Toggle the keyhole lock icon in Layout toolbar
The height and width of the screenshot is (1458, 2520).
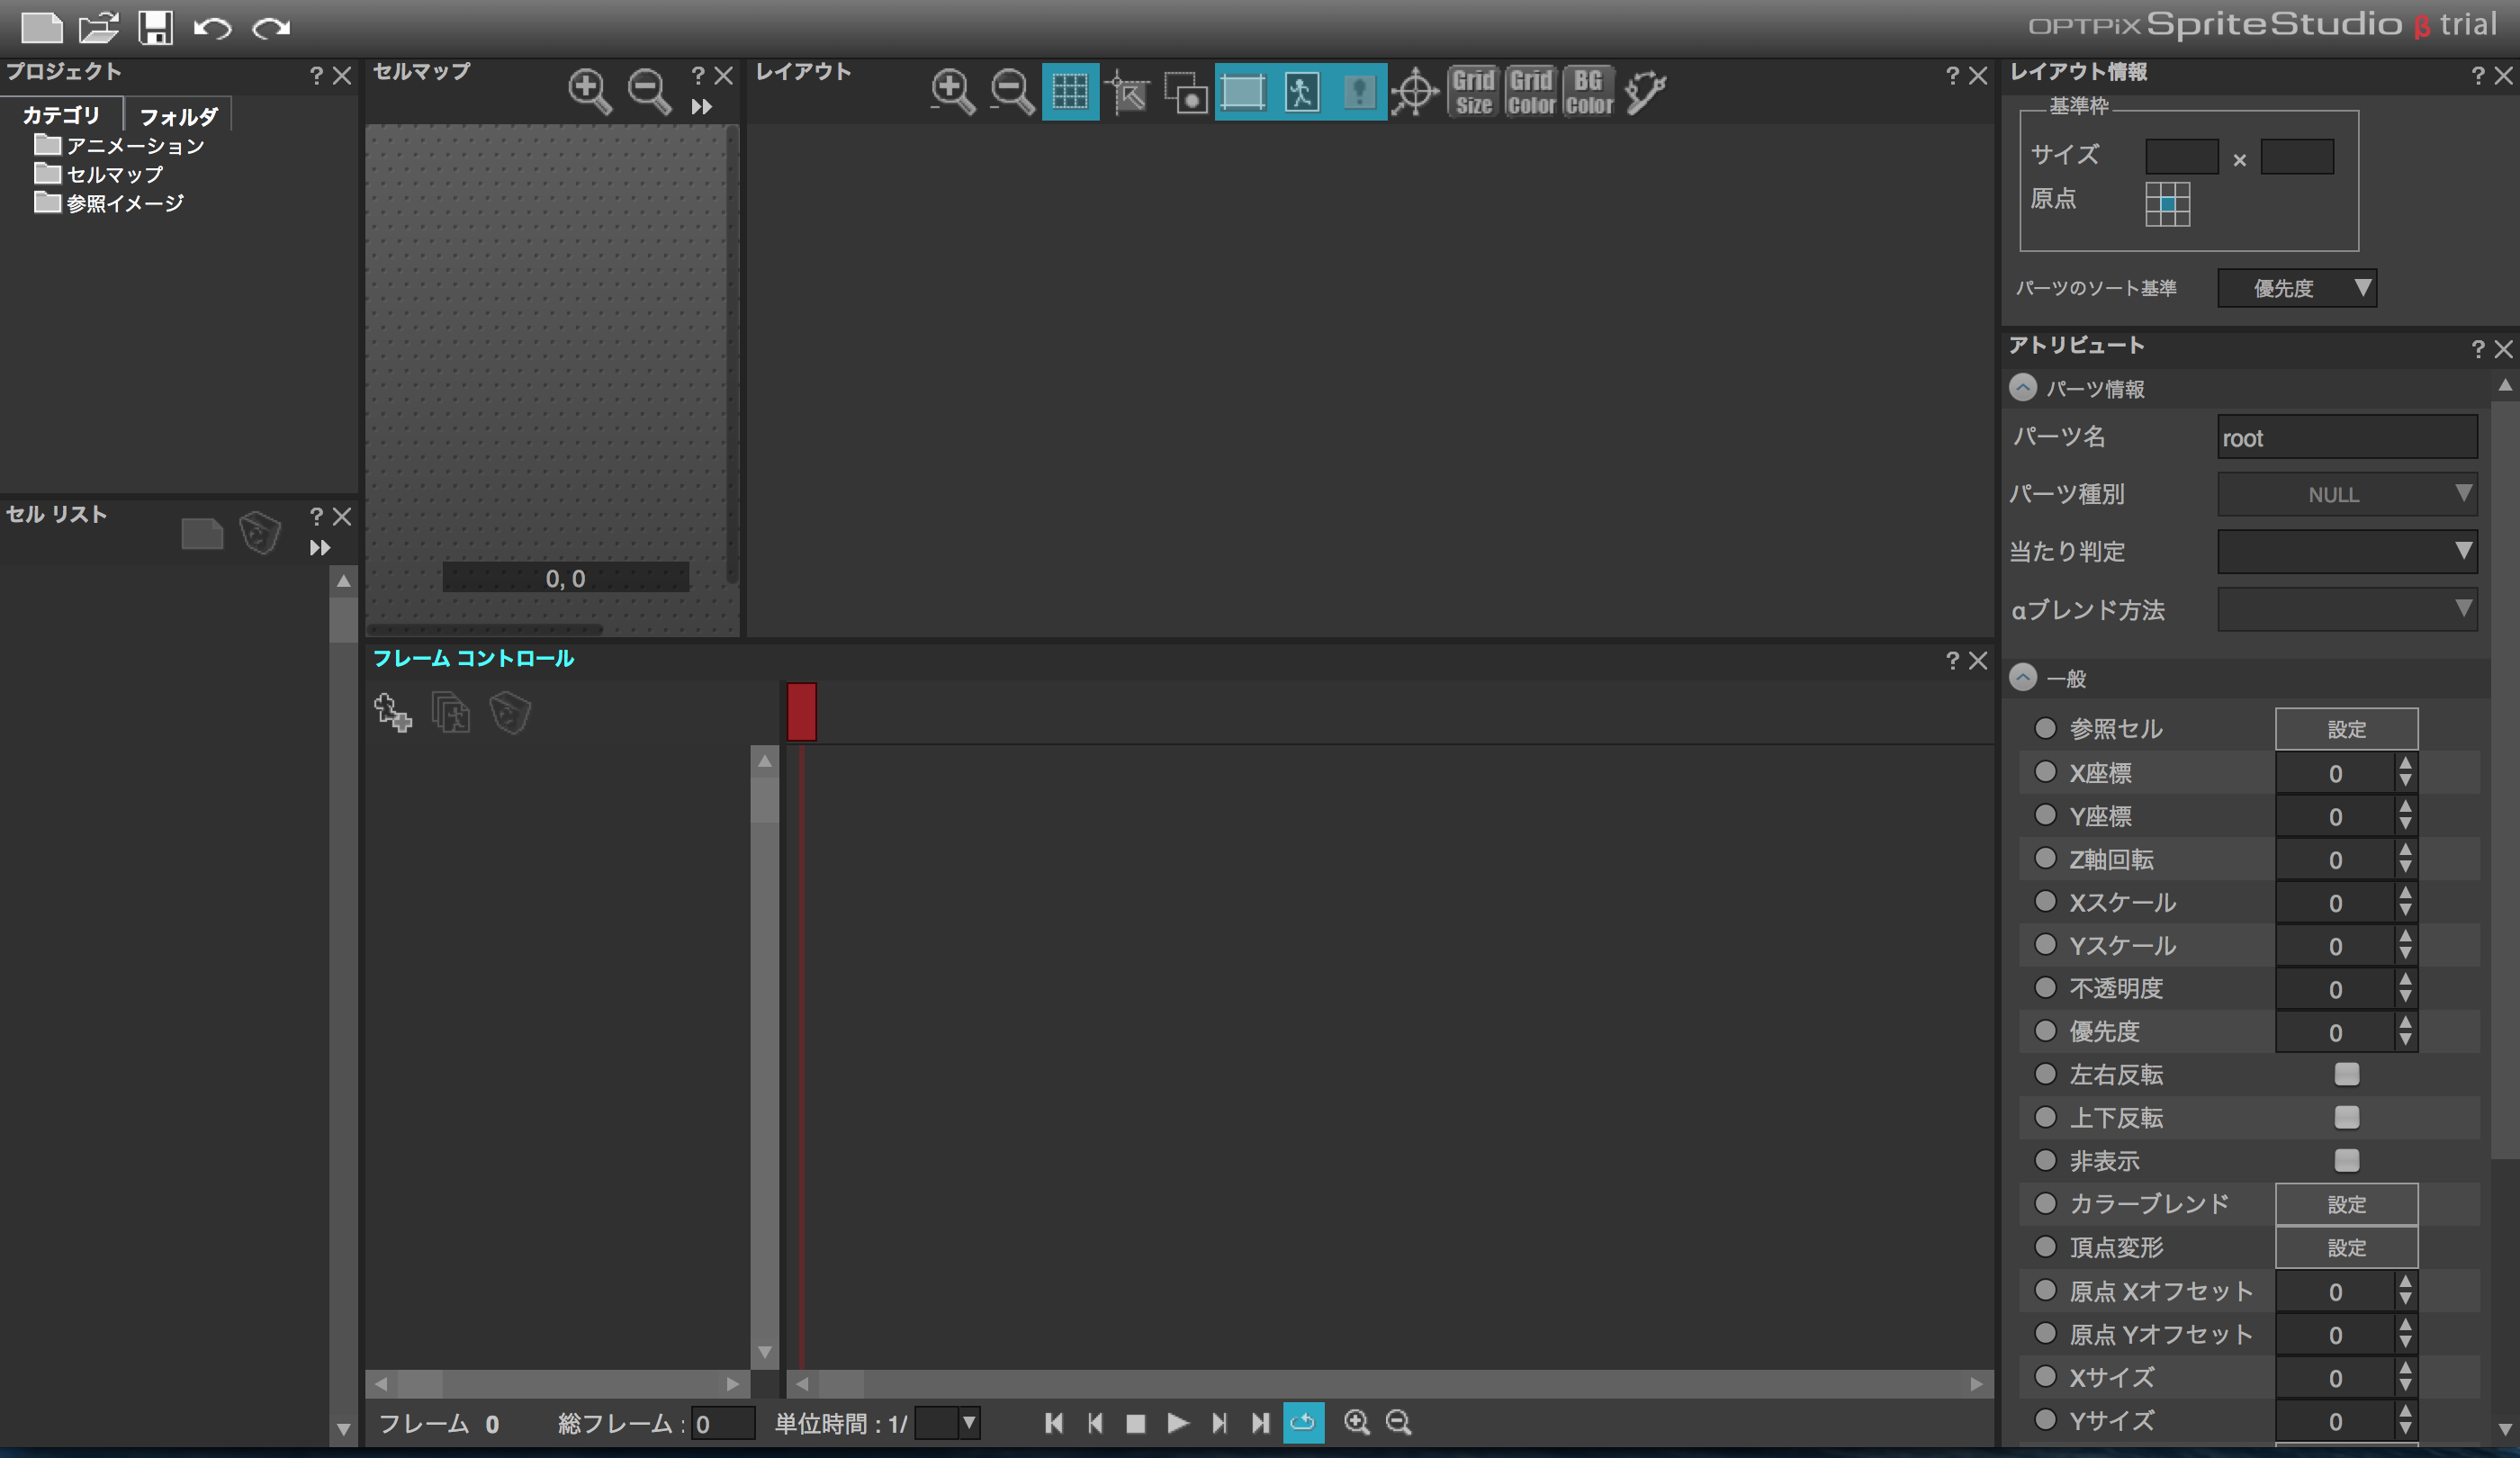click(1358, 92)
